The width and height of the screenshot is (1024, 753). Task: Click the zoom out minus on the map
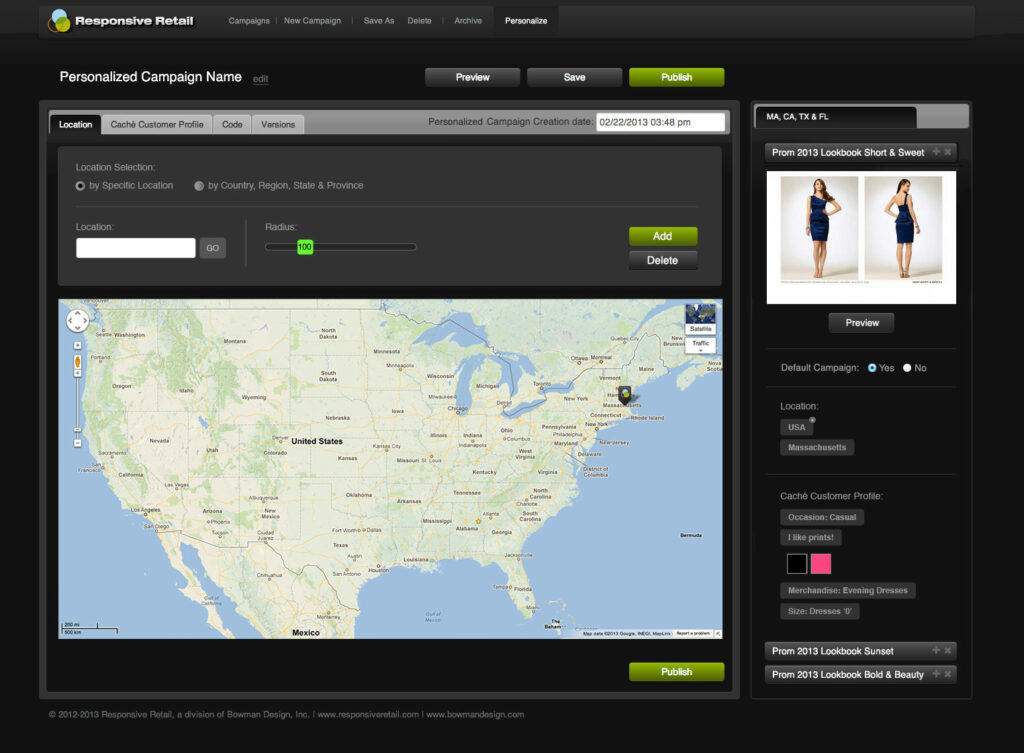(x=78, y=443)
